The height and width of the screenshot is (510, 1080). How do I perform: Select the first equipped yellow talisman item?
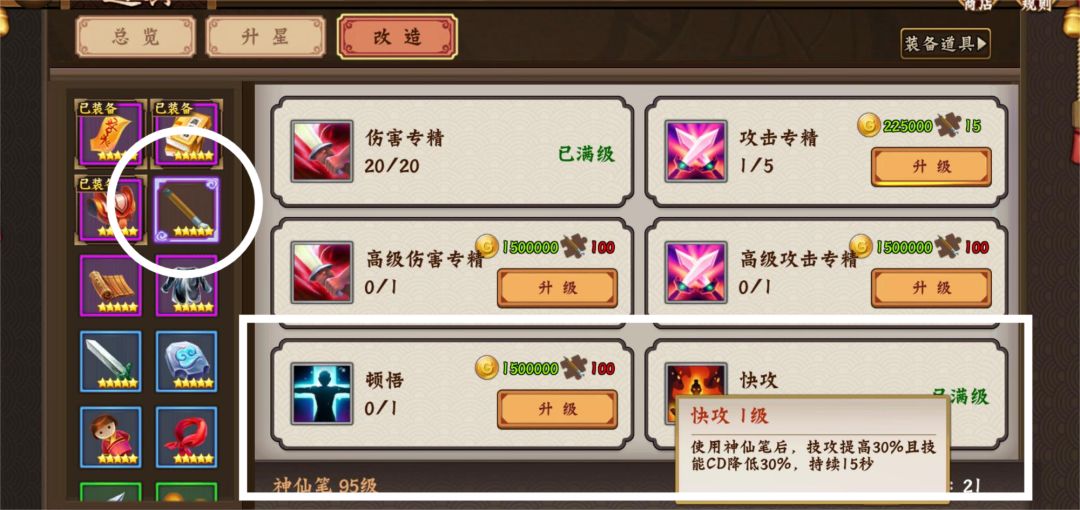coord(110,134)
